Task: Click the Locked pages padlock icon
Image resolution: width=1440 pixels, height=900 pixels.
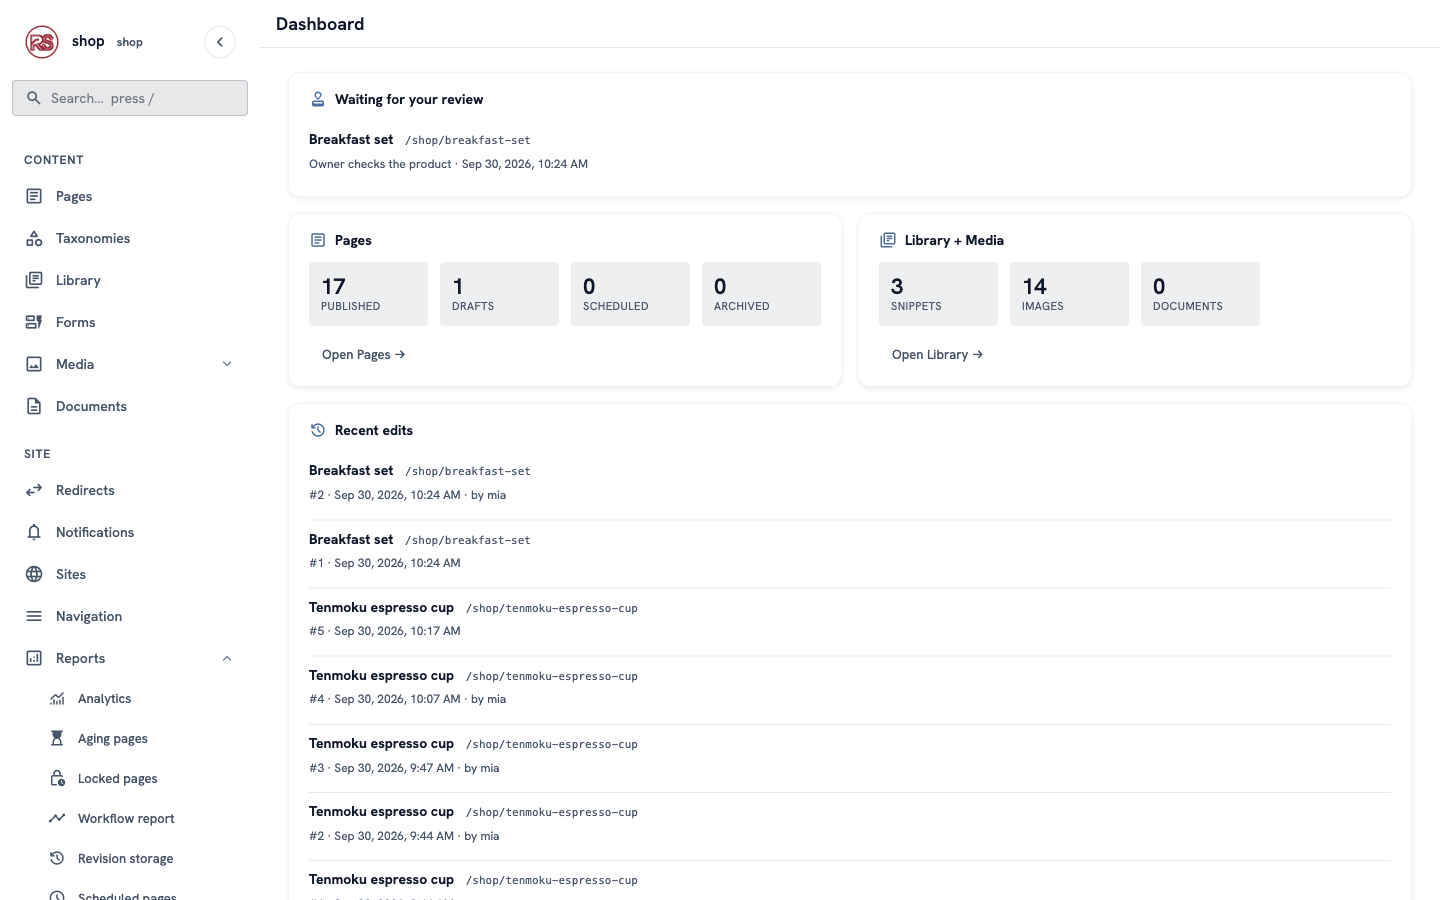Action: pyautogui.click(x=57, y=778)
